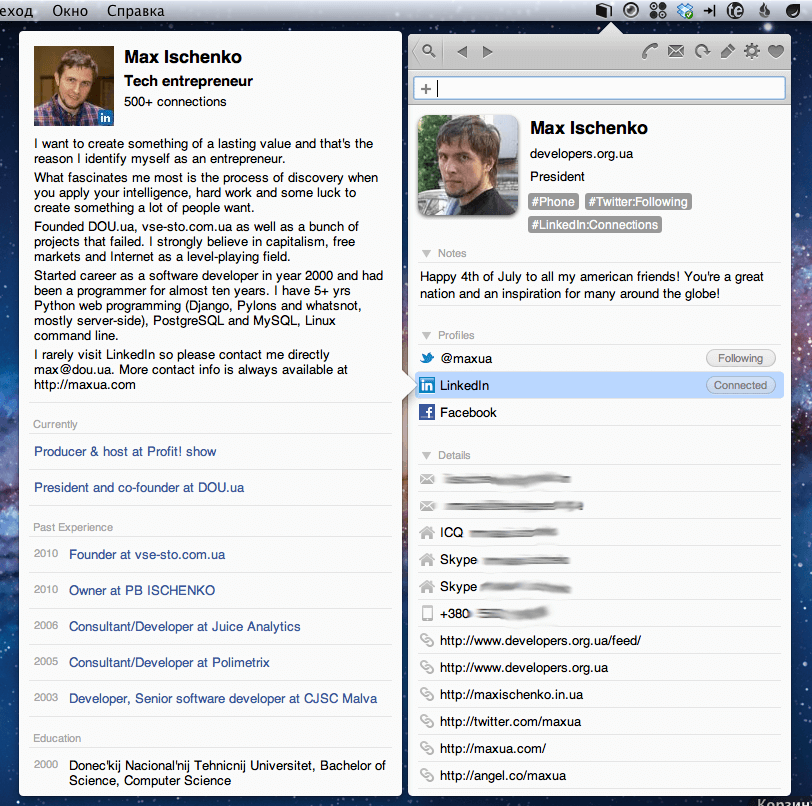Click the add tag input field
Image resolution: width=812 pixels, height=806 pixels.
(x=599, y=89)
